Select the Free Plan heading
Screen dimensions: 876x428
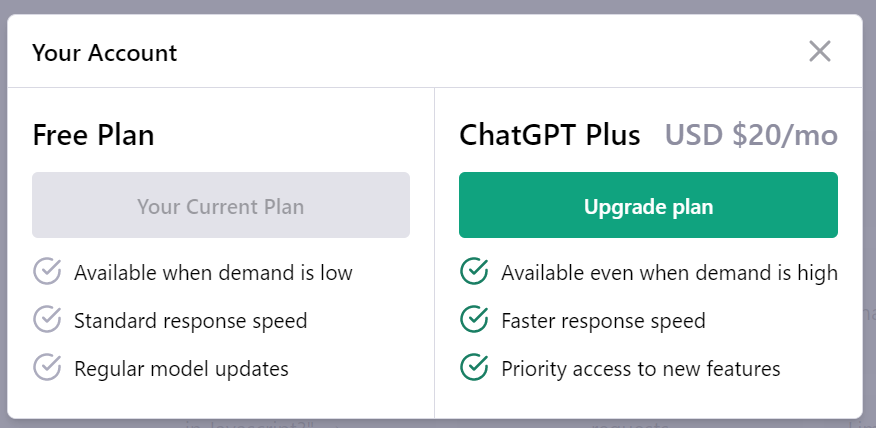[93, 135]
